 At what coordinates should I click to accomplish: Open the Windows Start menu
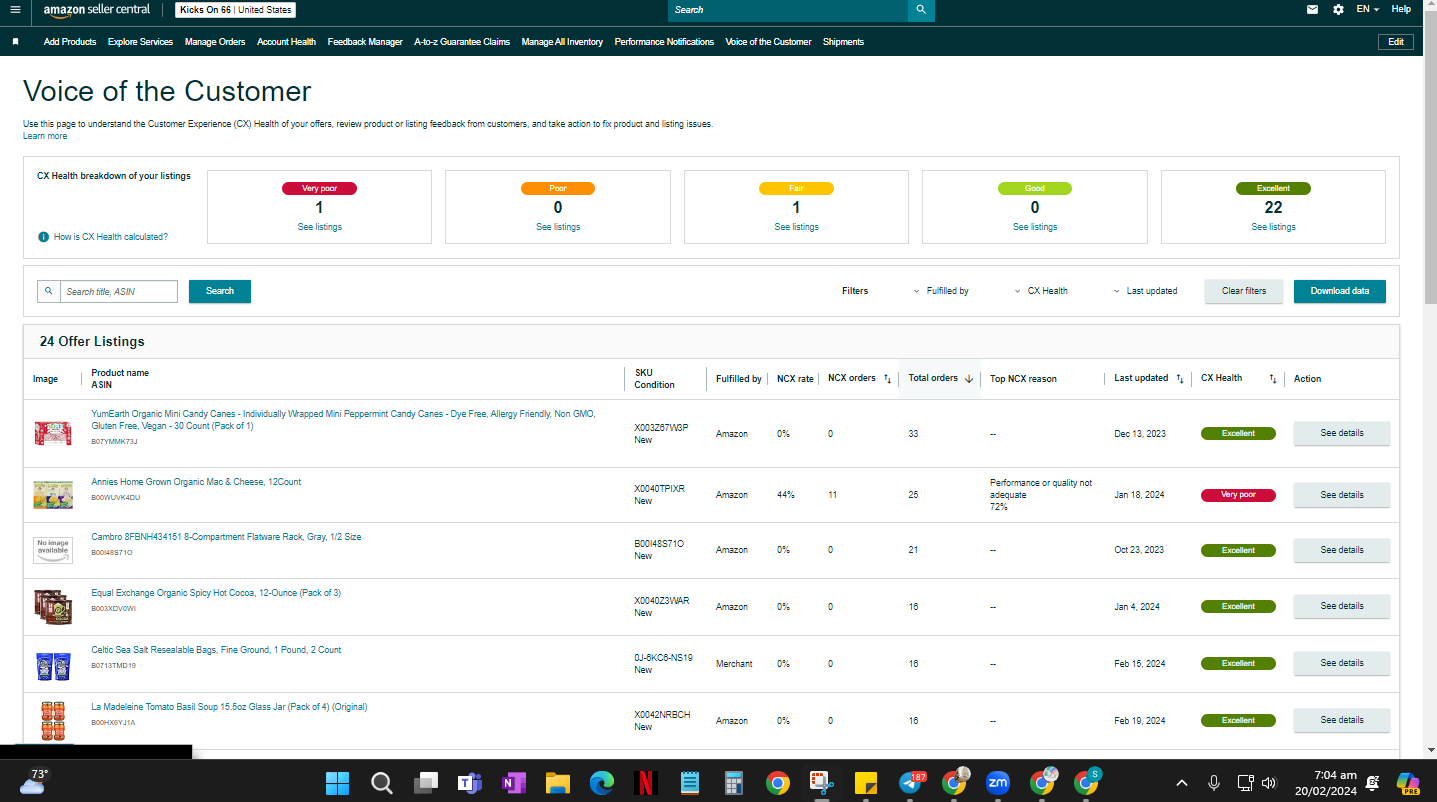[x=338, y=782]
